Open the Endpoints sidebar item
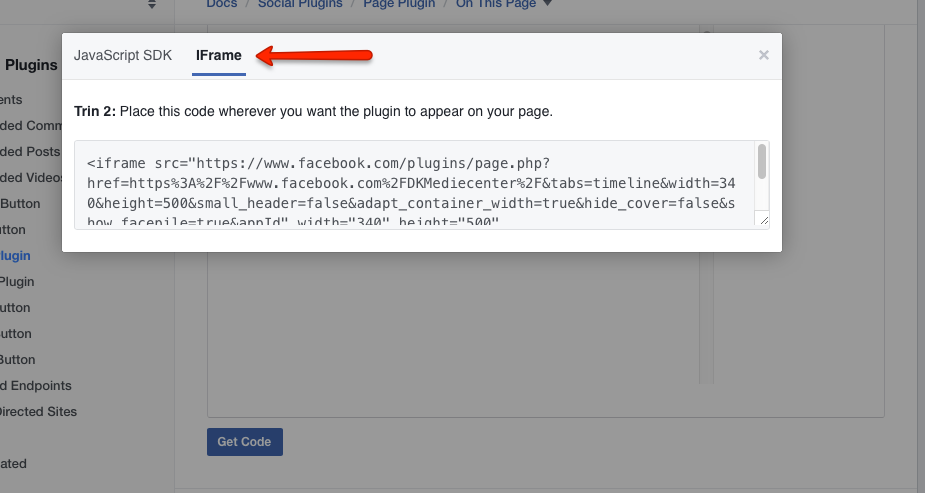 [36, 386]
